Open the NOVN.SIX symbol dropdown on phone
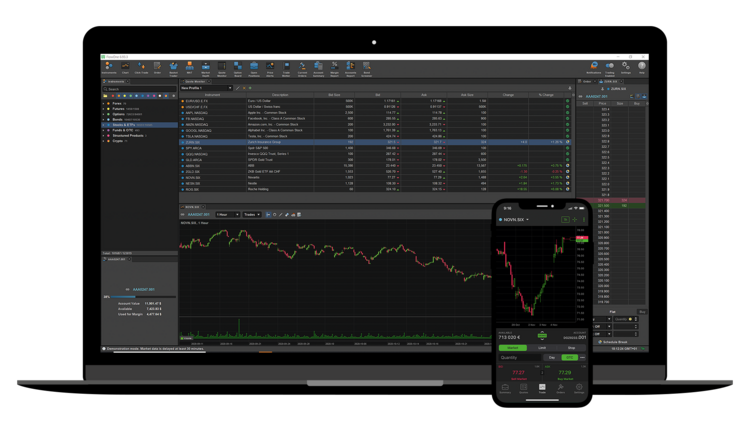The image size is (750, 421). (x=514, y=220)
